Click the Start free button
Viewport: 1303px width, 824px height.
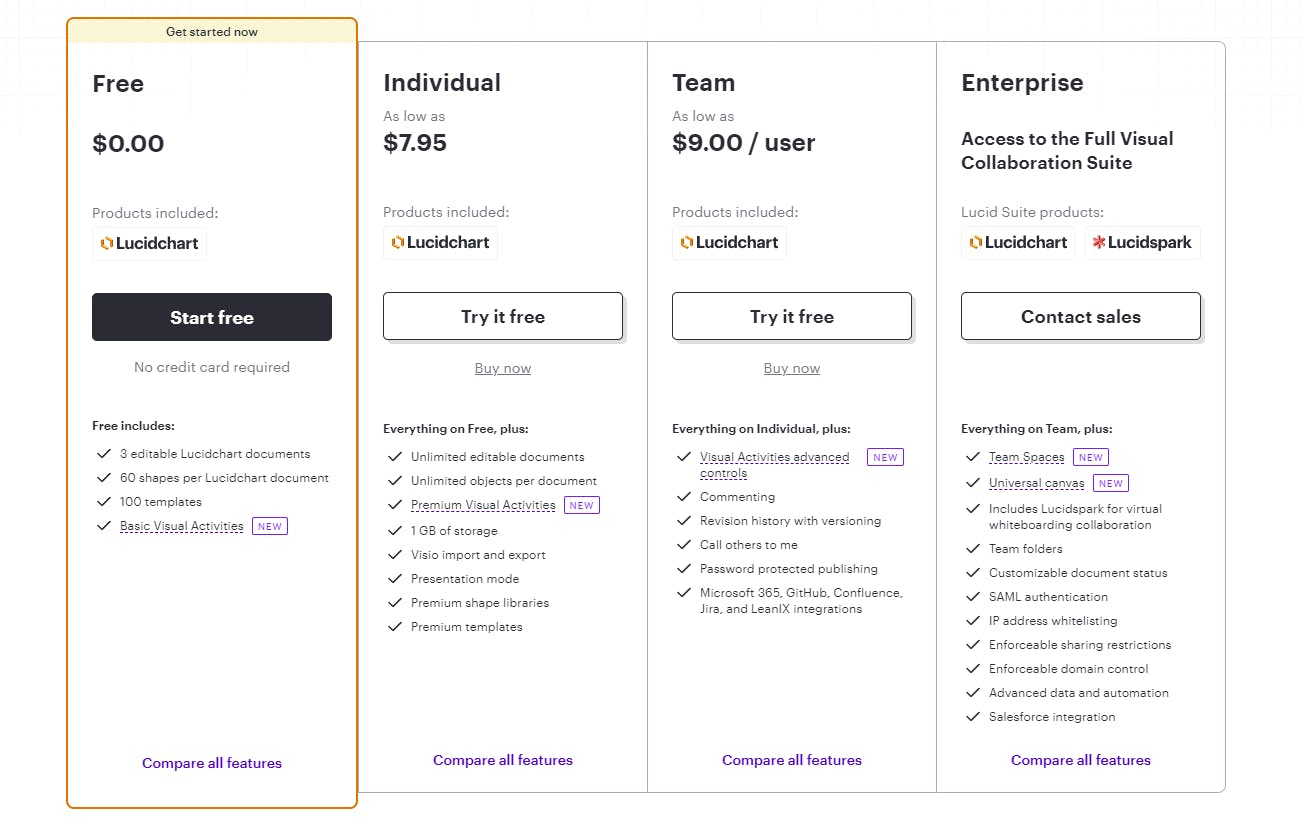(x=212, y=317)
